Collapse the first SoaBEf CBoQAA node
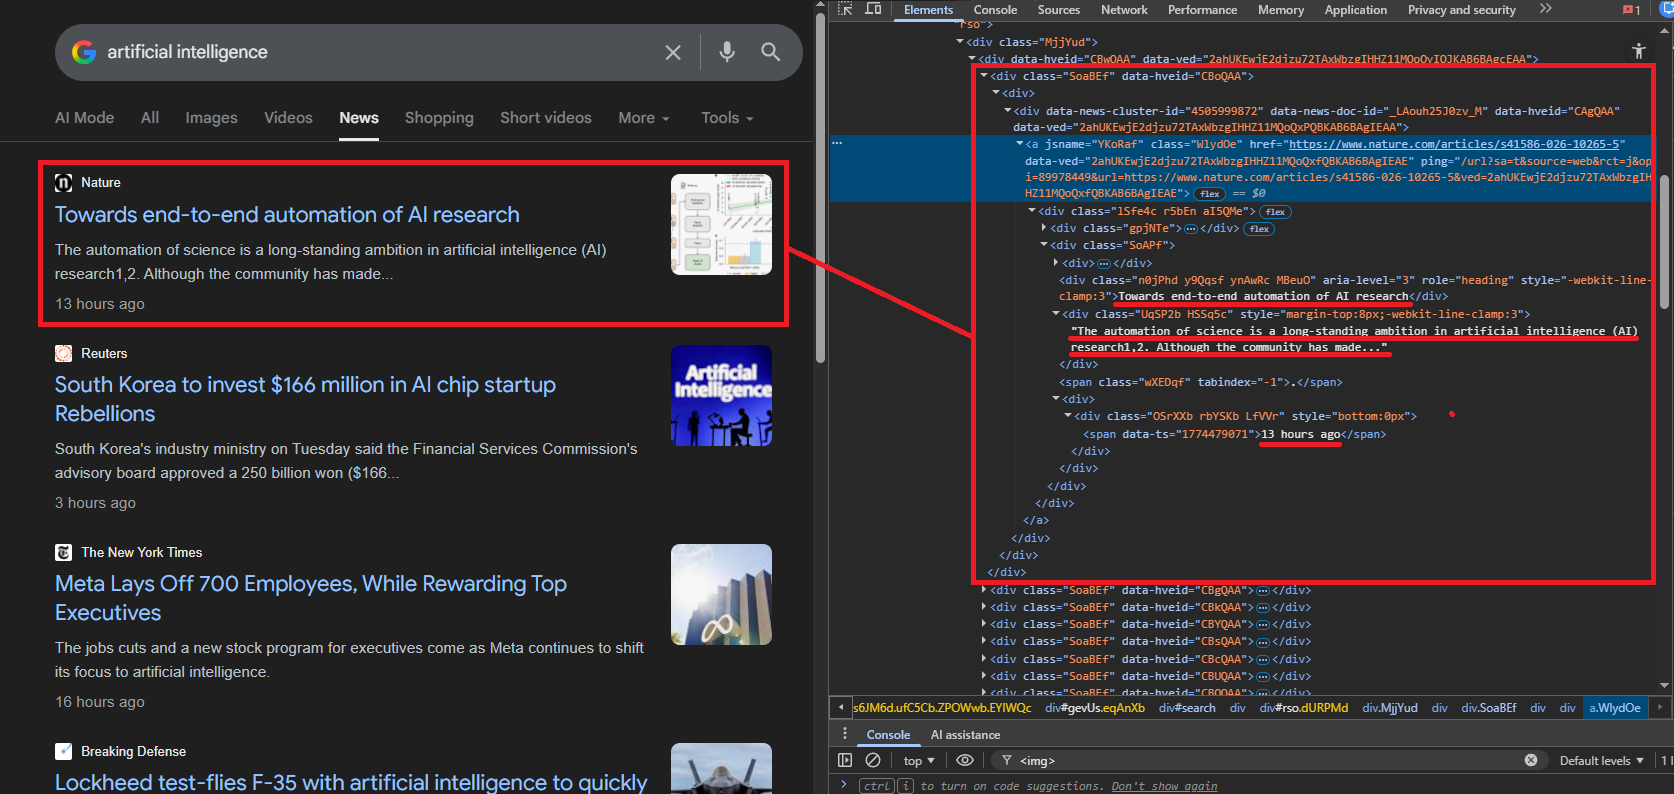Viewport: 1674px width, 794px height. [x=984, y=76]
